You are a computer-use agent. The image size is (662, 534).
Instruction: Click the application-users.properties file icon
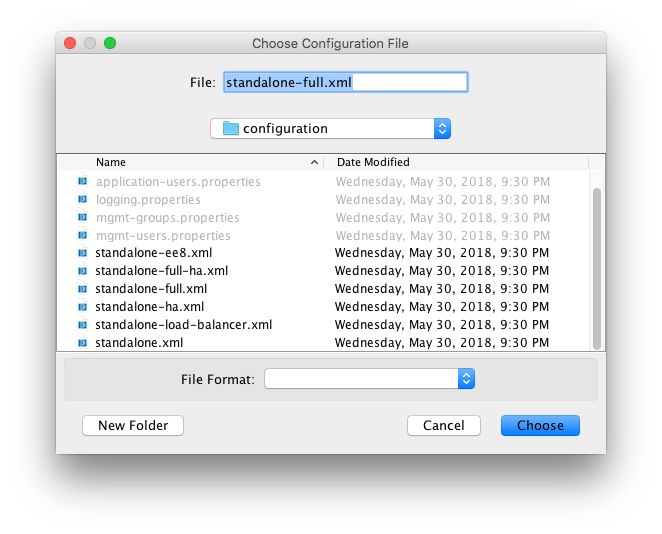[82, 182]
